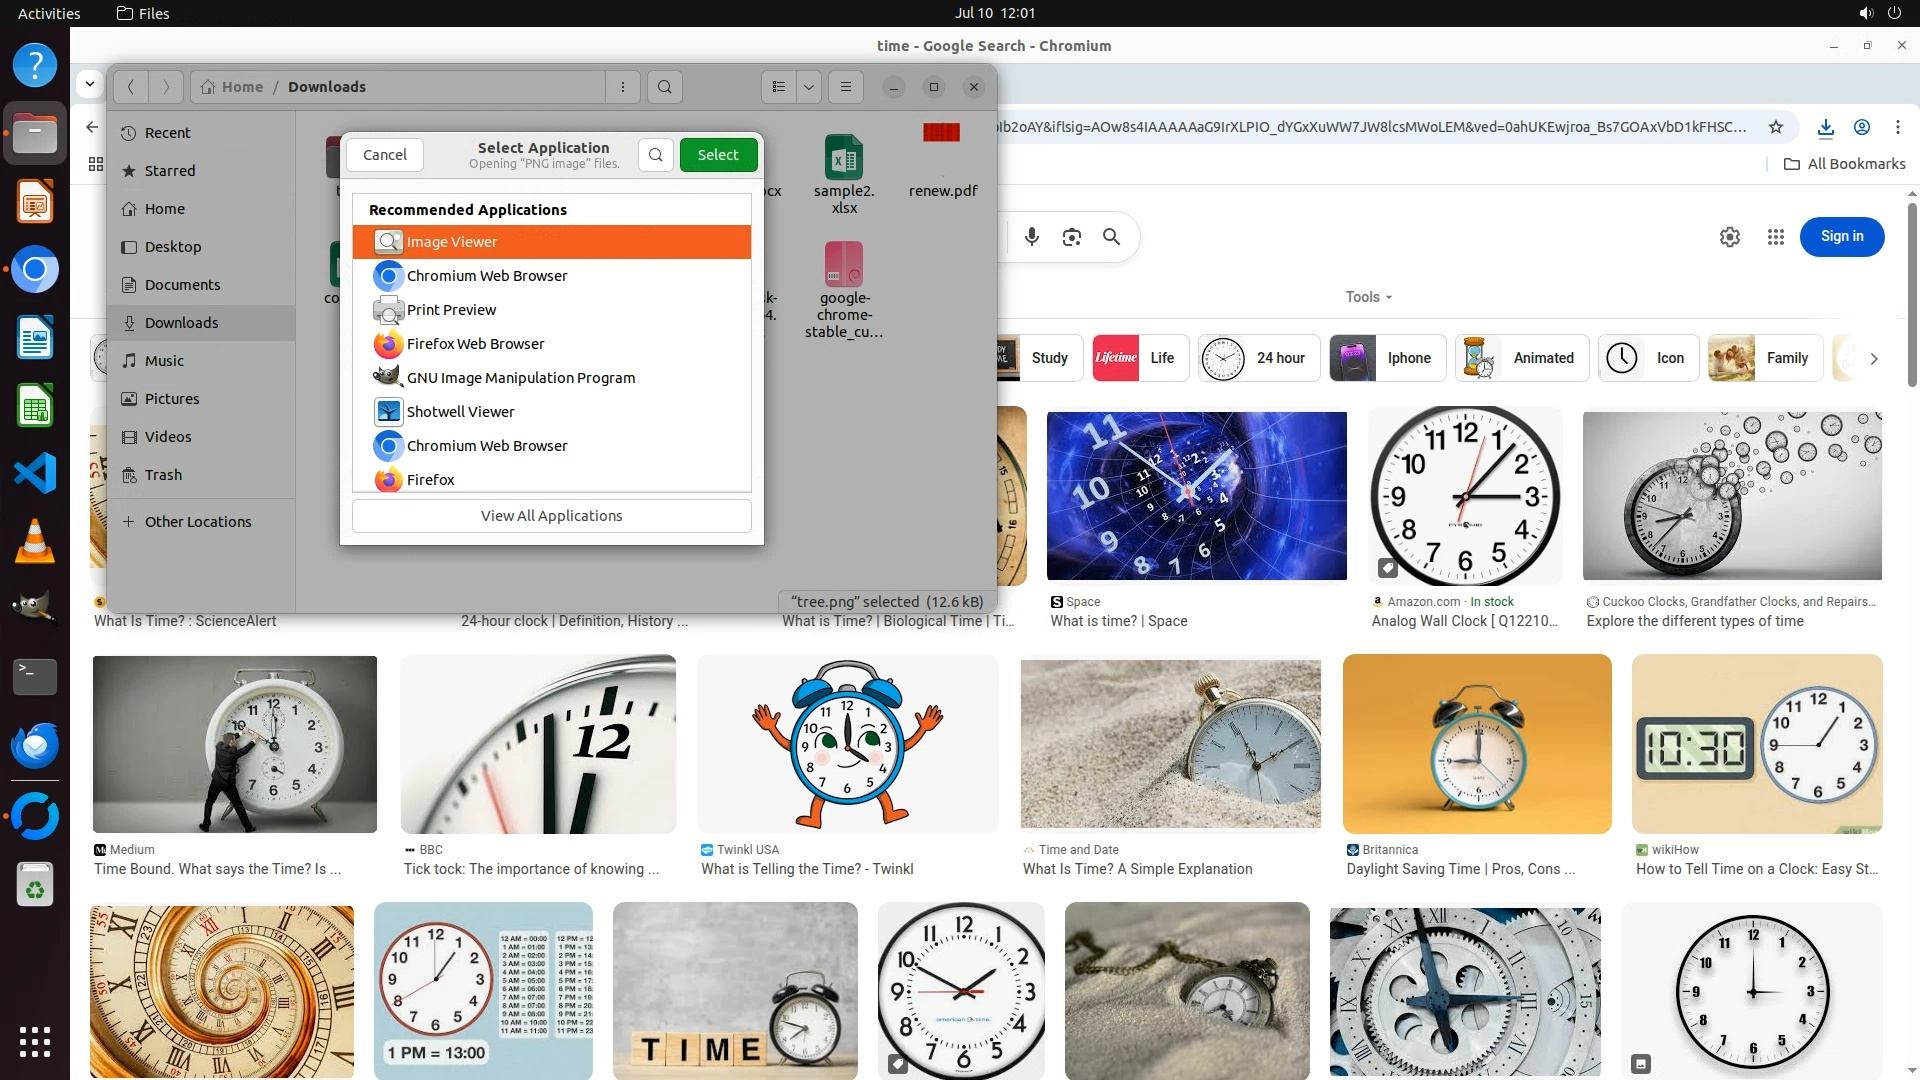Choose GNU Image Manipulation Program entry
Screen dimensions: 1920x1080
coord(520,378)
